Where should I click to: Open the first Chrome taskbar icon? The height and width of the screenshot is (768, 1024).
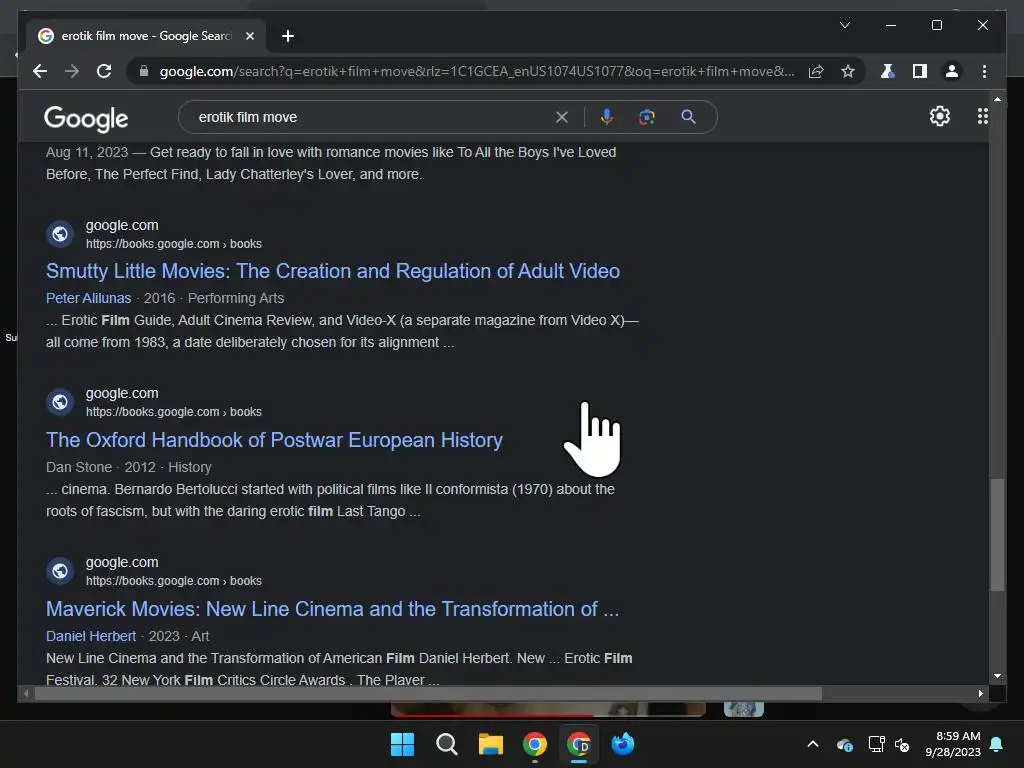click(534, 744)
